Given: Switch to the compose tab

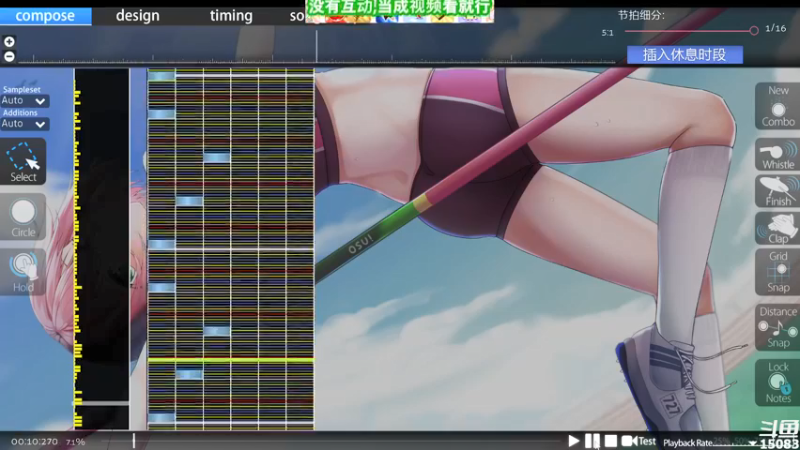Looking at the screenshot, I should tap(45, 16).
